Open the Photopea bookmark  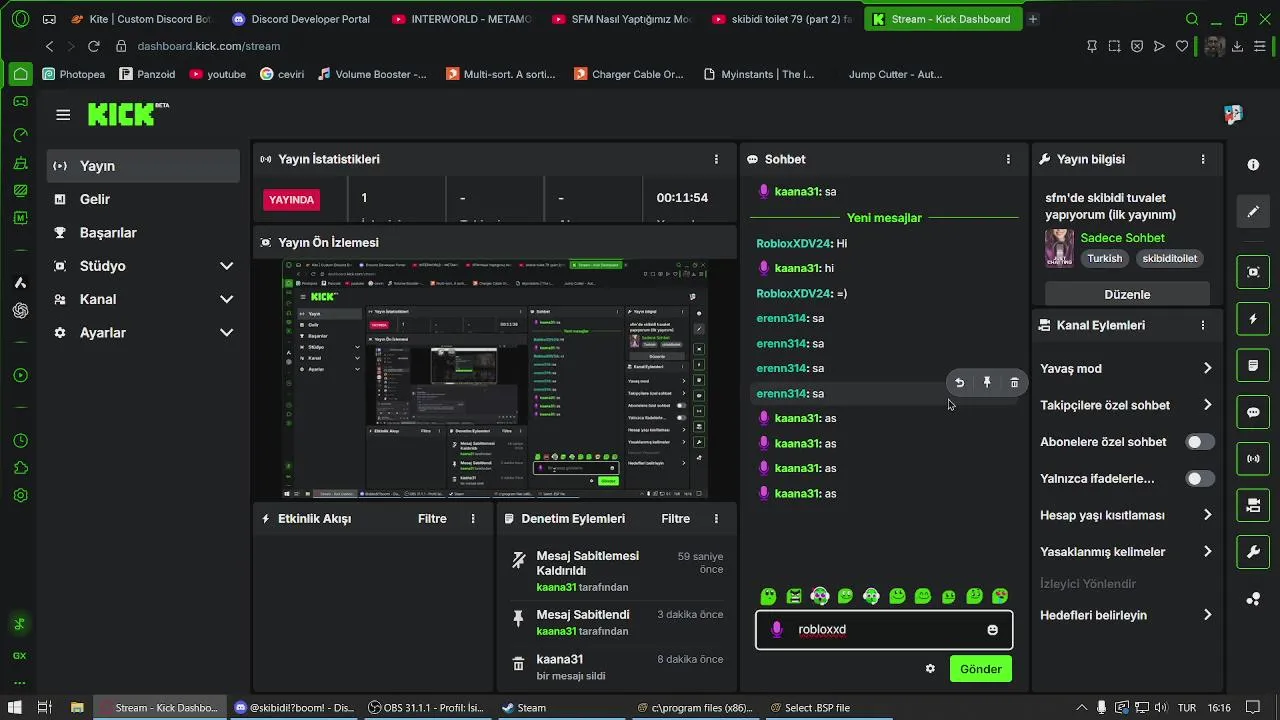click(74, 74)
